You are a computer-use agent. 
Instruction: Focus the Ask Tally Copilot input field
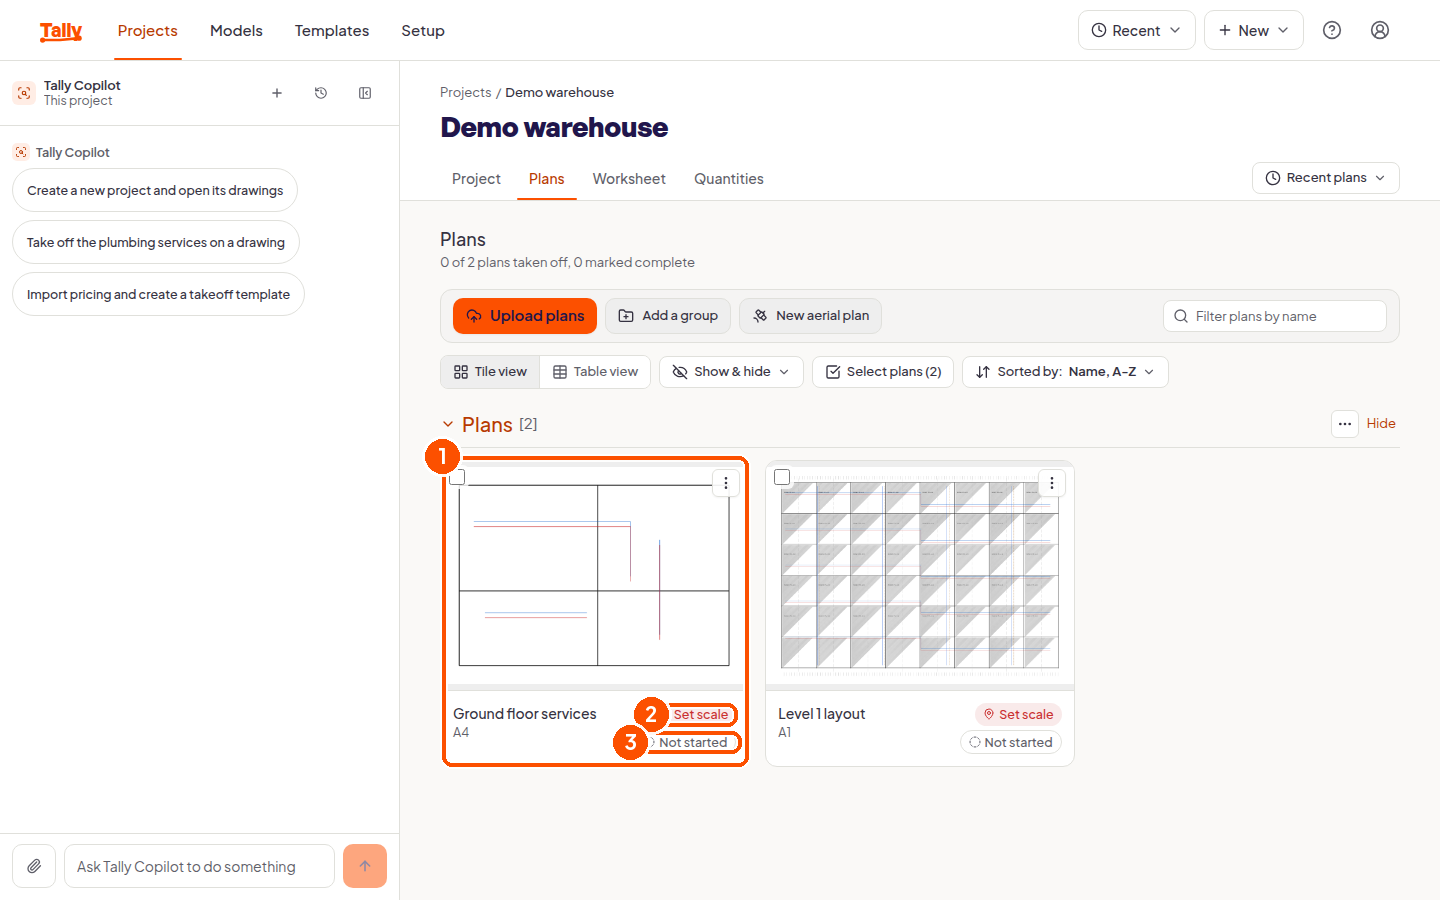[x=199, y=866]
